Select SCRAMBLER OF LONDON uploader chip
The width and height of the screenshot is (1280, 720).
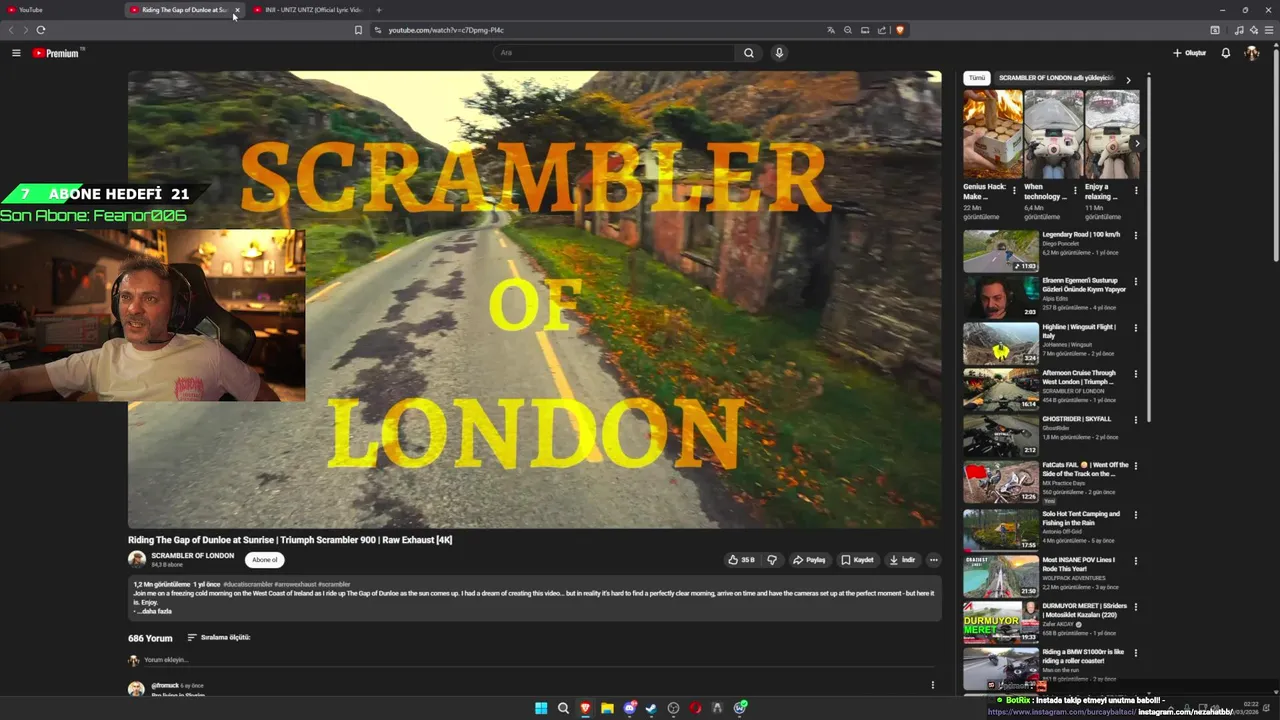pyautogui.click(x=1056, y=78)
